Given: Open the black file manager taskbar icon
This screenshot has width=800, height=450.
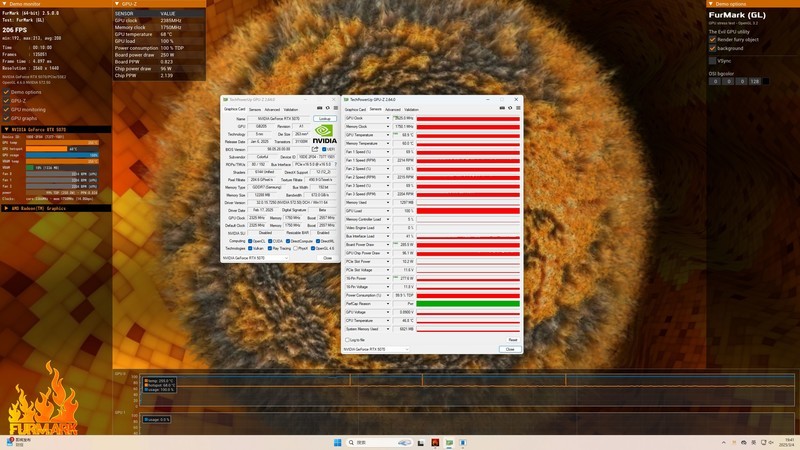Looking at the screenshot, I should point(421,442).
